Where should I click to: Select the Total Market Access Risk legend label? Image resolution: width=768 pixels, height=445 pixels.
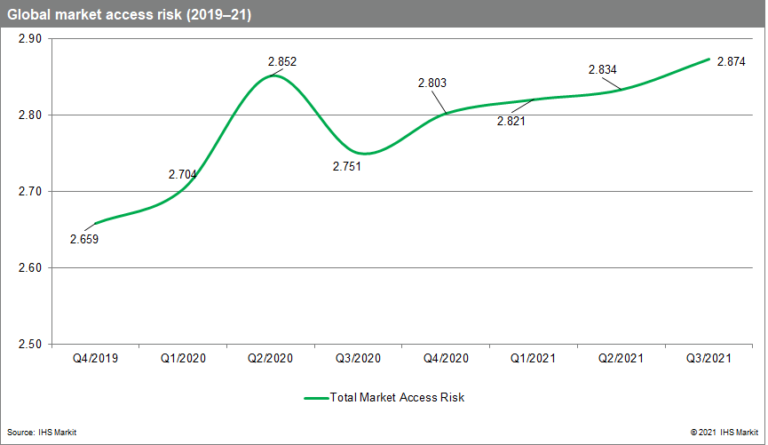coord(400,397)
